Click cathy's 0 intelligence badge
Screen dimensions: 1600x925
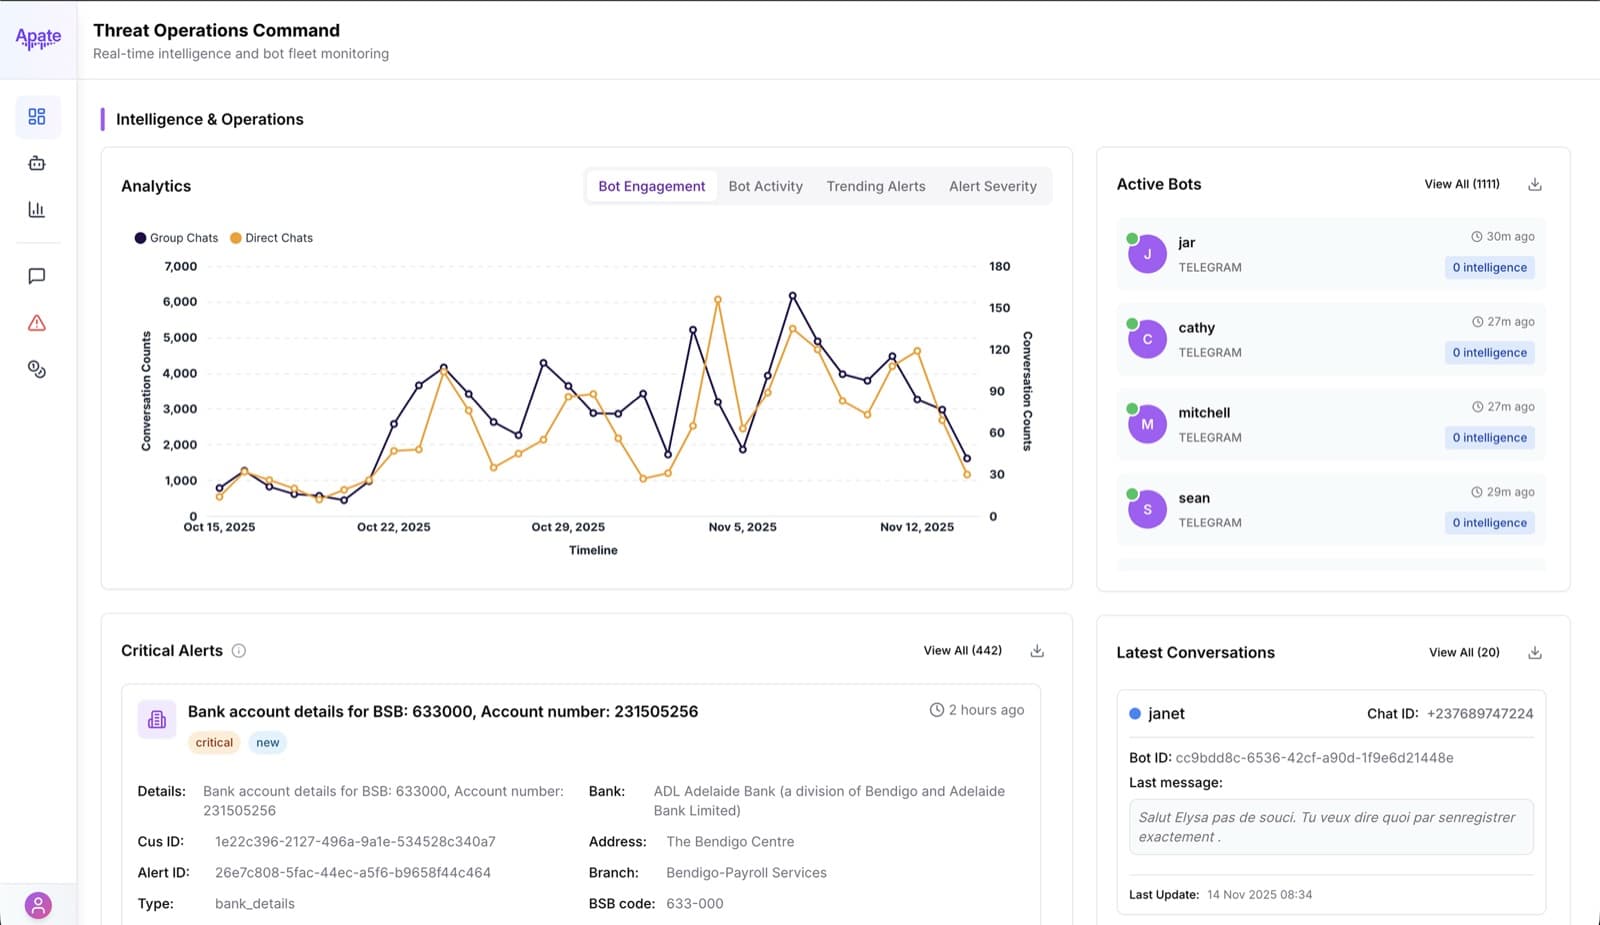tap(1490, 353)
